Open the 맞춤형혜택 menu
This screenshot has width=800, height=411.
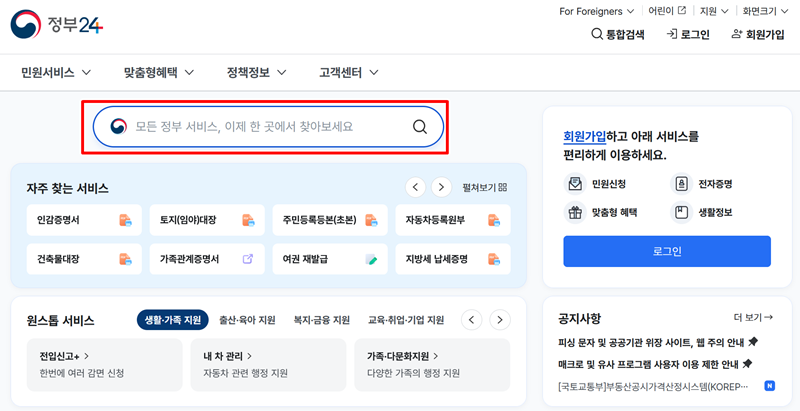(x=159, y=73)
